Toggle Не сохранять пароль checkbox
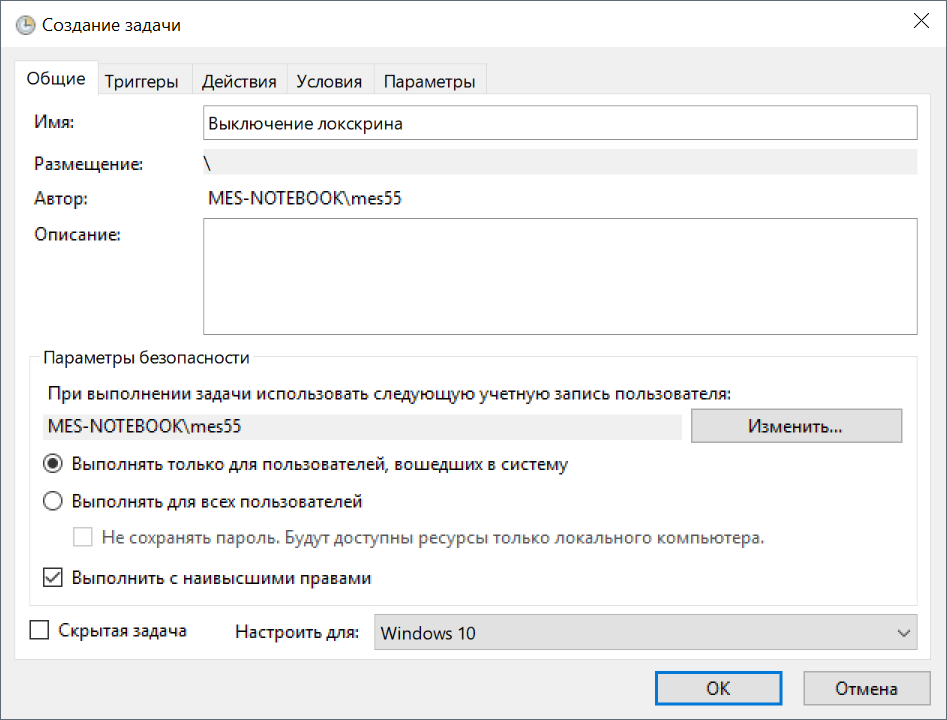This screenshot has height=720, width=947. 83,537
